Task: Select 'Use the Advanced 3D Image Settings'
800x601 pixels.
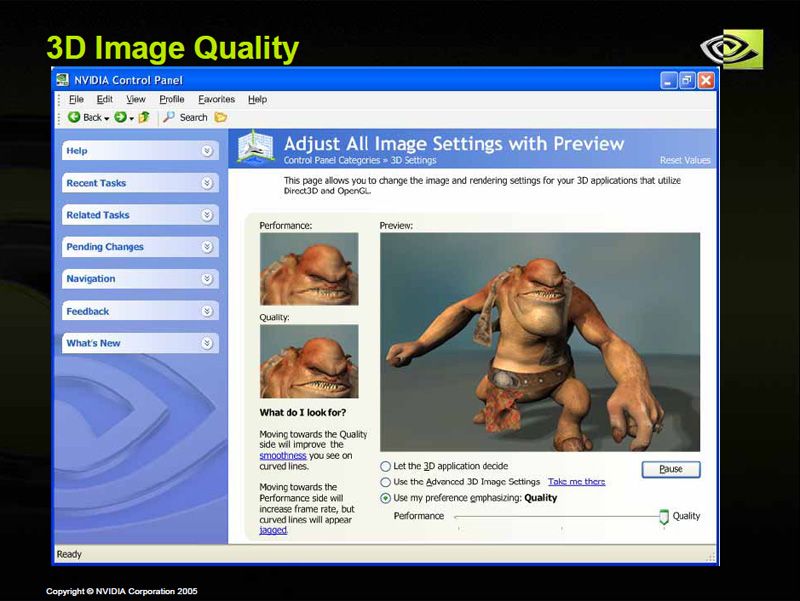Action: point(386,482)
